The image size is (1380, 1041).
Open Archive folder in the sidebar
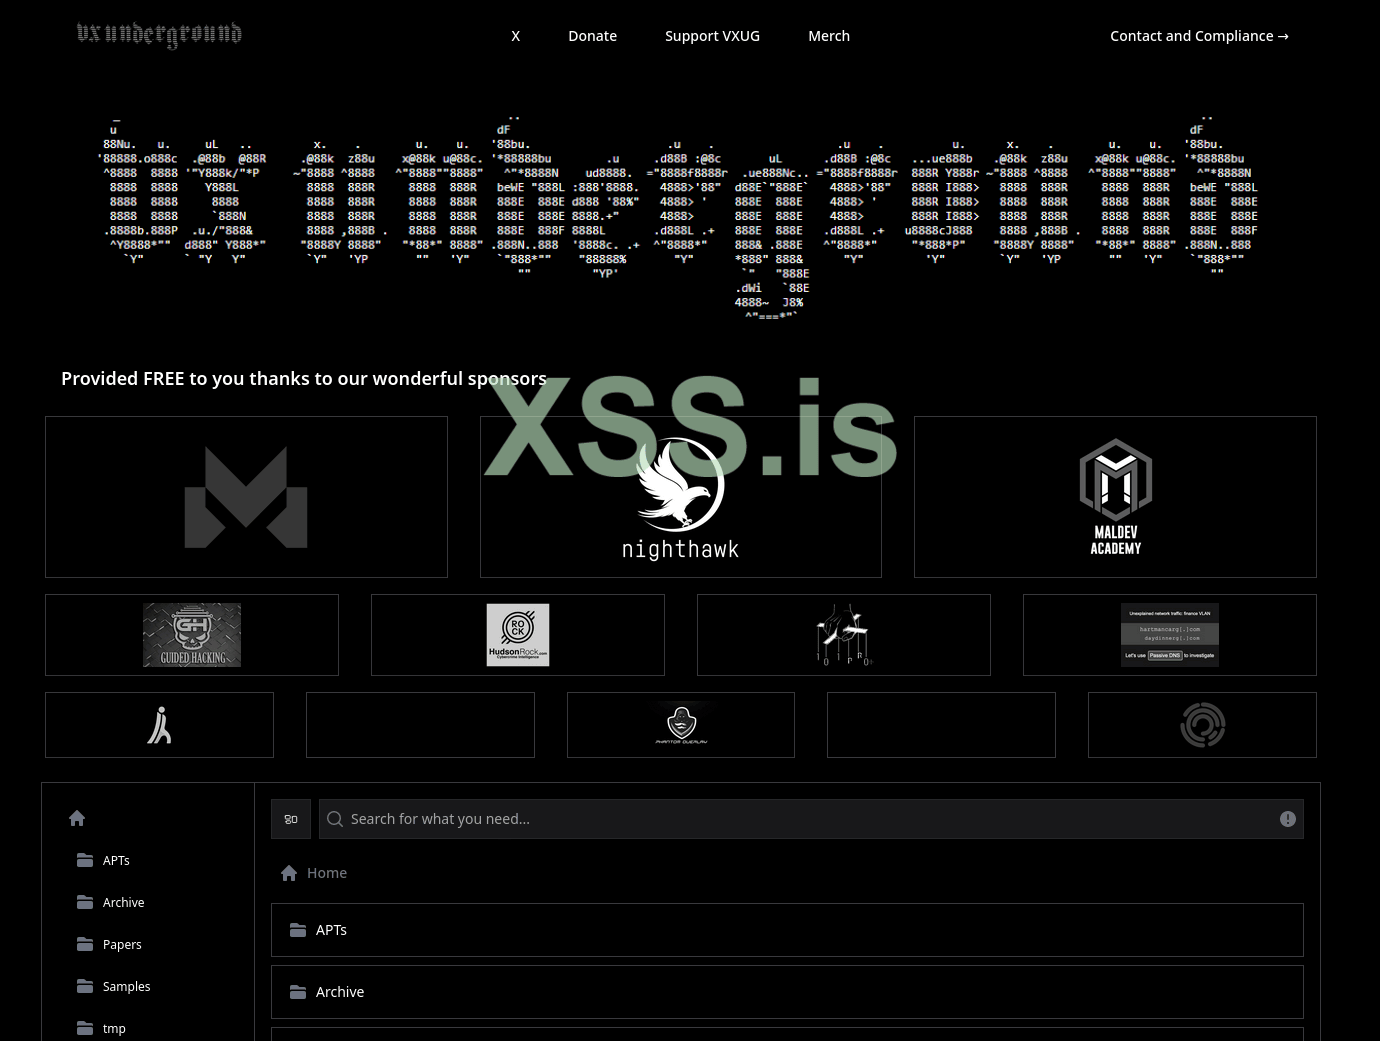pos(111,902)
